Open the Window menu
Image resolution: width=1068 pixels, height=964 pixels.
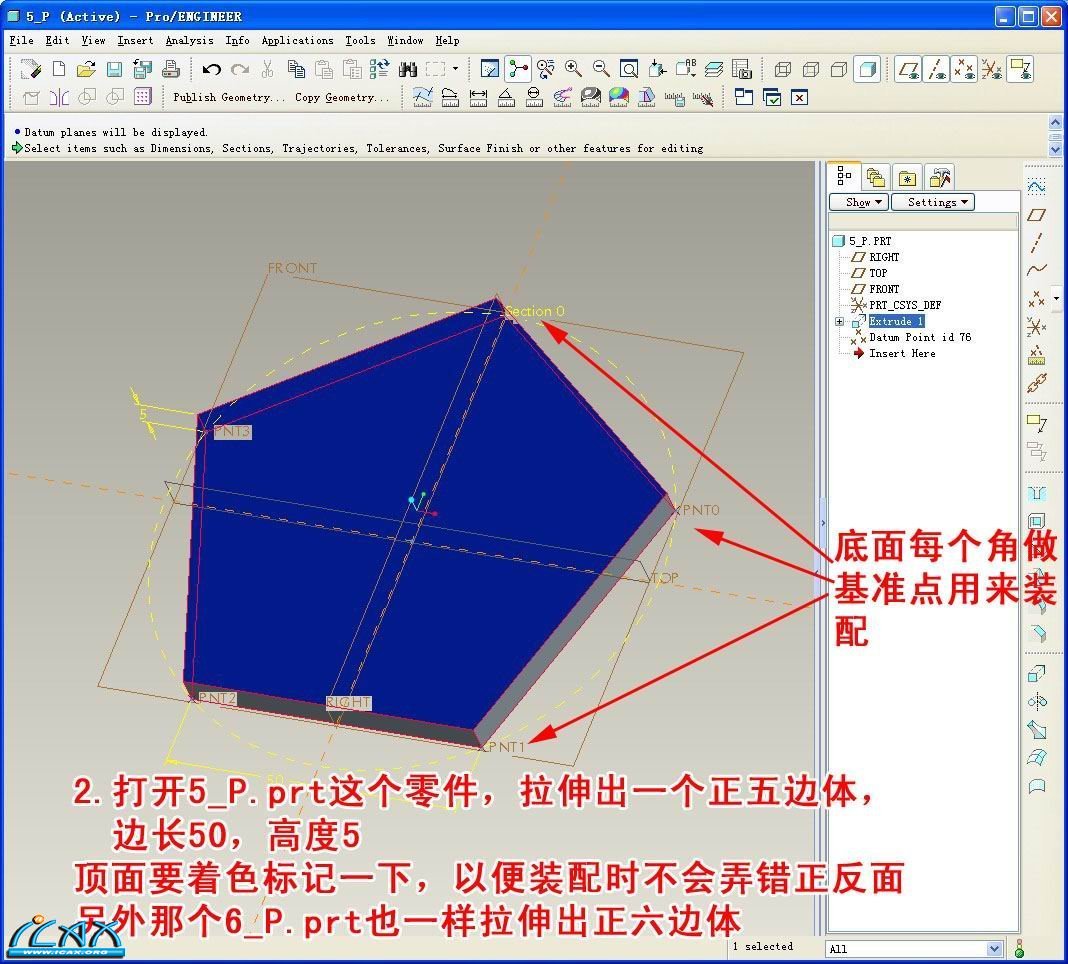click(x=405, y=41)
